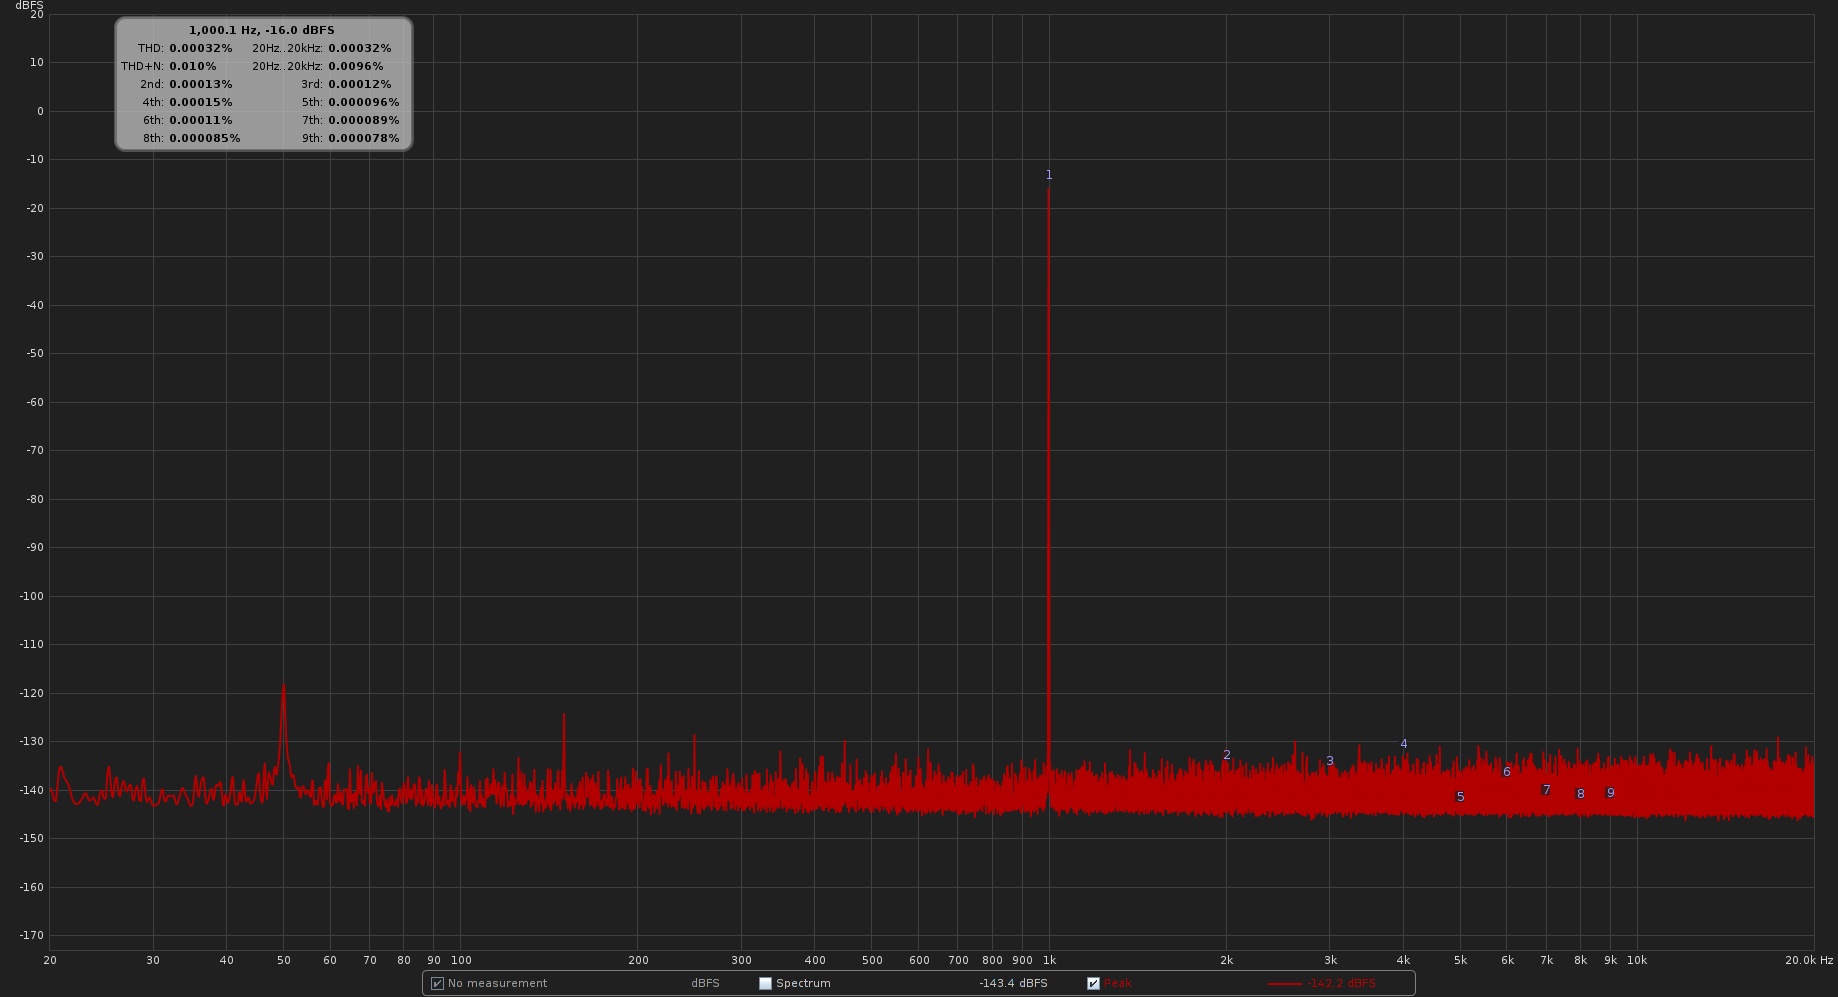This screenshot has height=997, width=1838.
Task: Uncheck the Peak trace checkbox
Action: [1093, 984]
